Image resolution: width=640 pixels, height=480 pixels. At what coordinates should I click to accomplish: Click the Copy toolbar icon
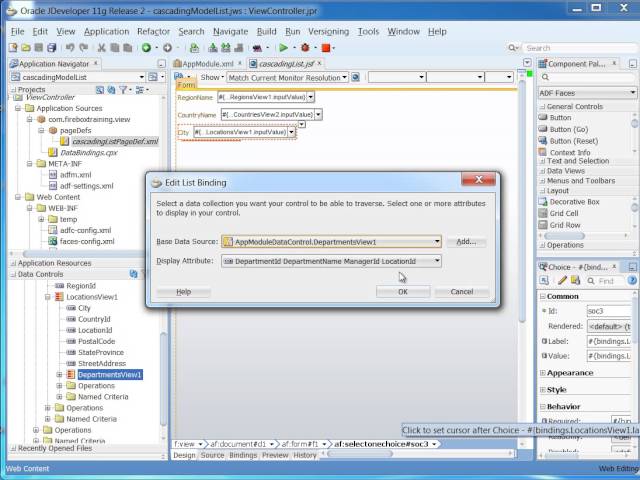[x=115, y=48]
